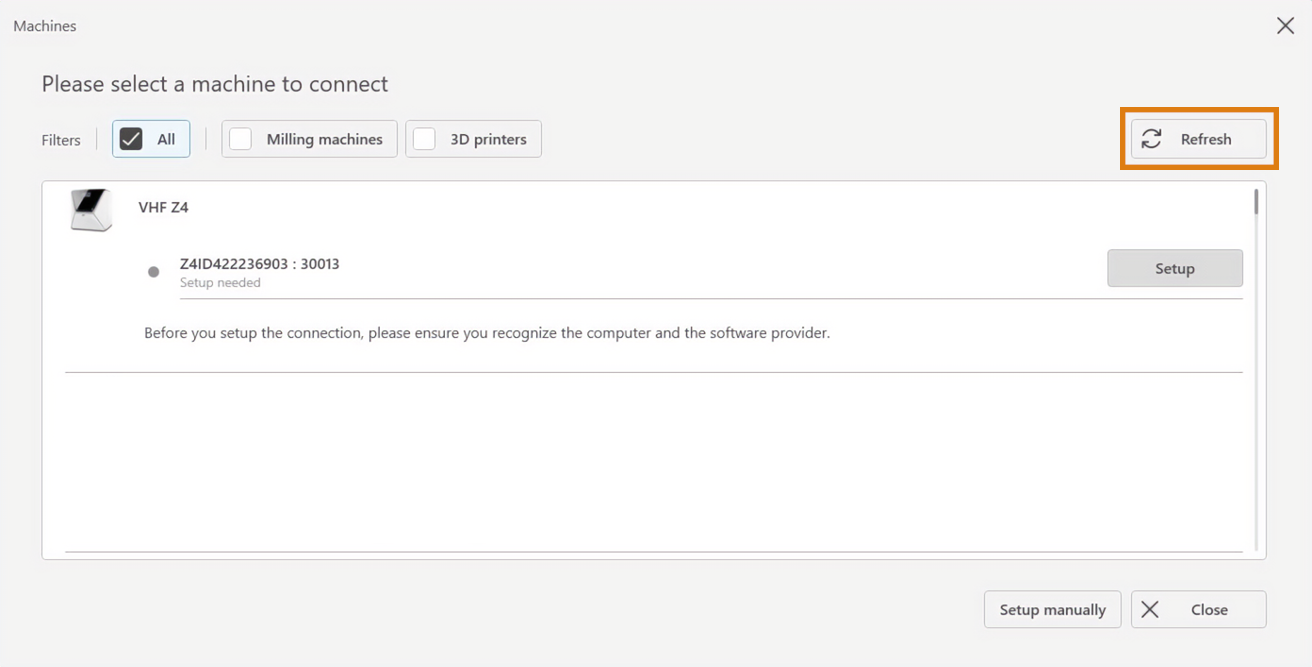
Task: Click the Setup needed status text
Action: coord(220,283)
